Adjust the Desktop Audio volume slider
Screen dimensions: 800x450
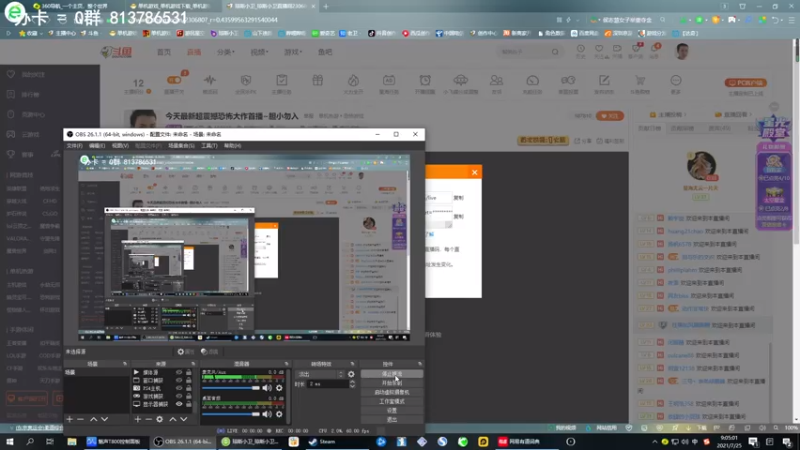coord(231,414)
